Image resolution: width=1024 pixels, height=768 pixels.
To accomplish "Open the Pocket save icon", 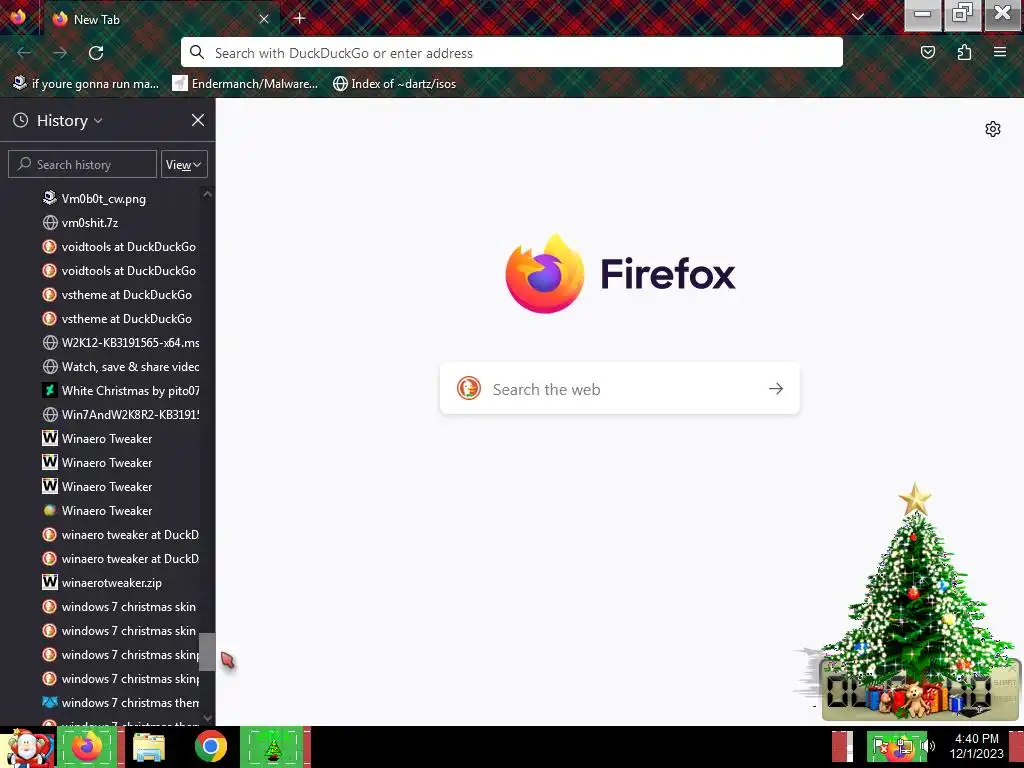I will pyautogui.click(x=927, y=52).
